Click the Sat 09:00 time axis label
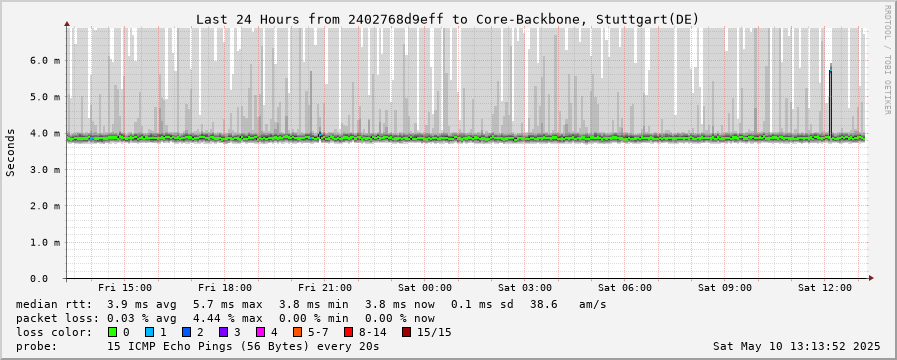This screenshot has width=897, height=360. click(725, 288)
